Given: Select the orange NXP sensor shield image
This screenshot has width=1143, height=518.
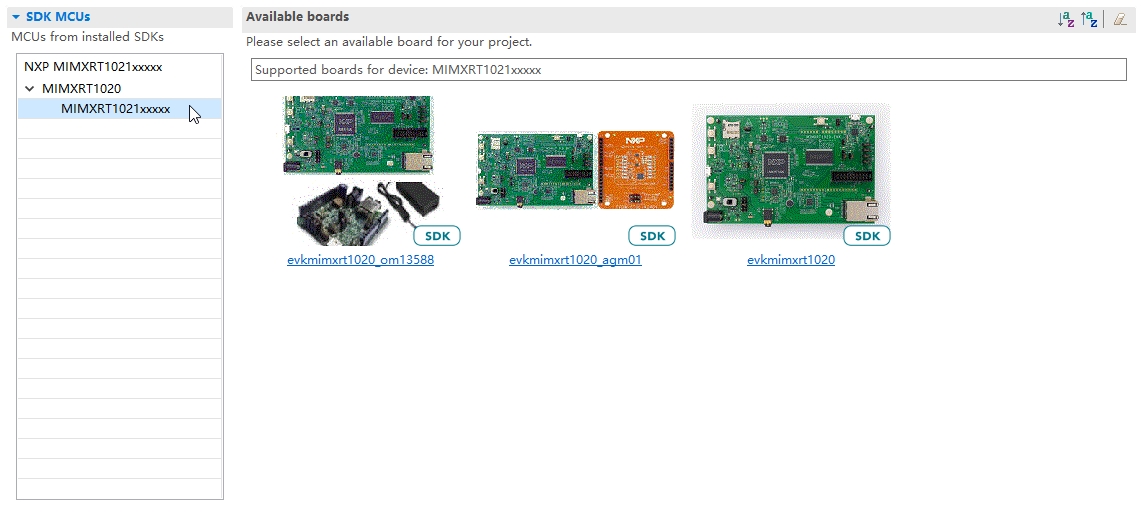Looking at the screenshot, I should (636, 169).
